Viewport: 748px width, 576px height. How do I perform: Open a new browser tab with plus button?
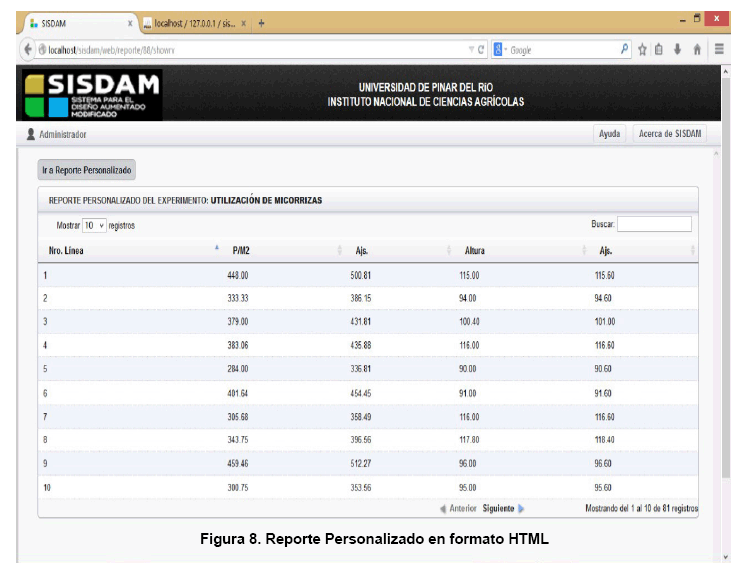261,23
